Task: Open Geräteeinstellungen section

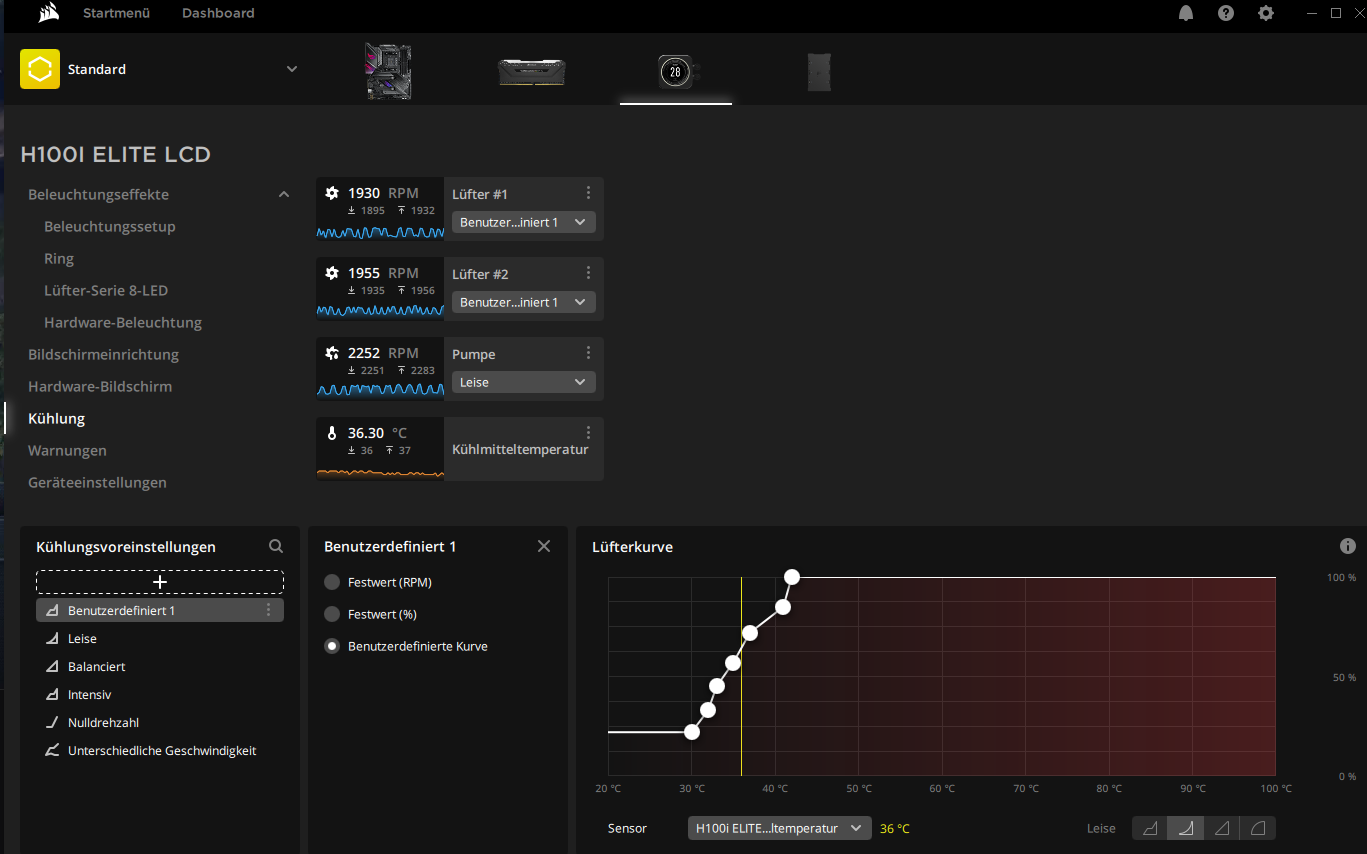Action: 97,482
